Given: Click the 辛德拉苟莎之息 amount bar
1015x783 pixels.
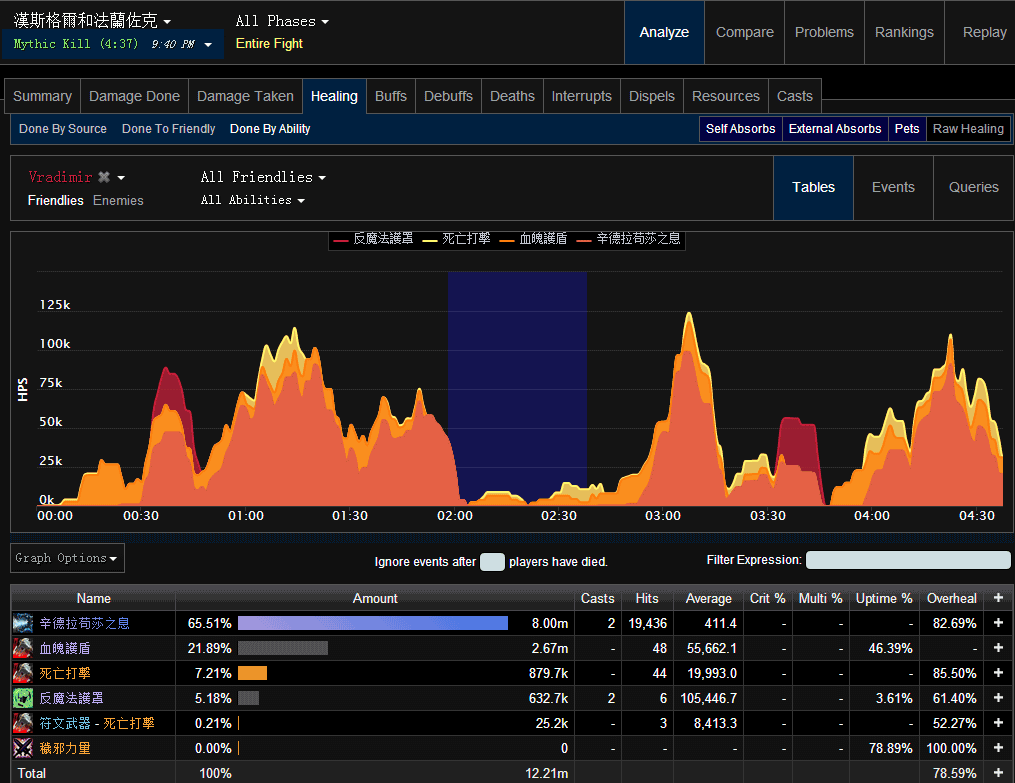Looking at the screenshot, I should 373,623.
